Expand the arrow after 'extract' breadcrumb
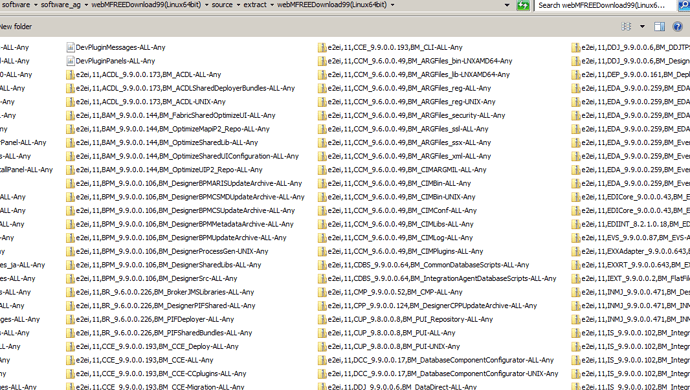The image size is (690, 390). click(x=272, y=5)
